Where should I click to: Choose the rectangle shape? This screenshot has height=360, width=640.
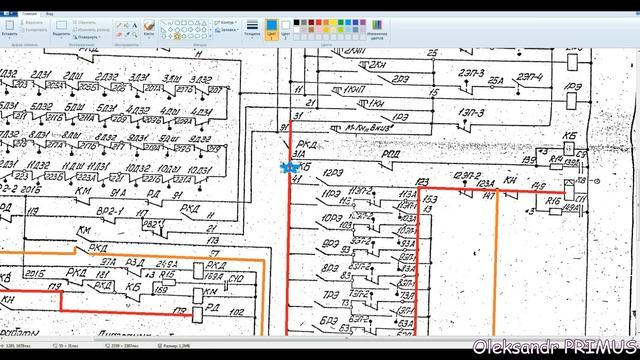tap(184, 23)
